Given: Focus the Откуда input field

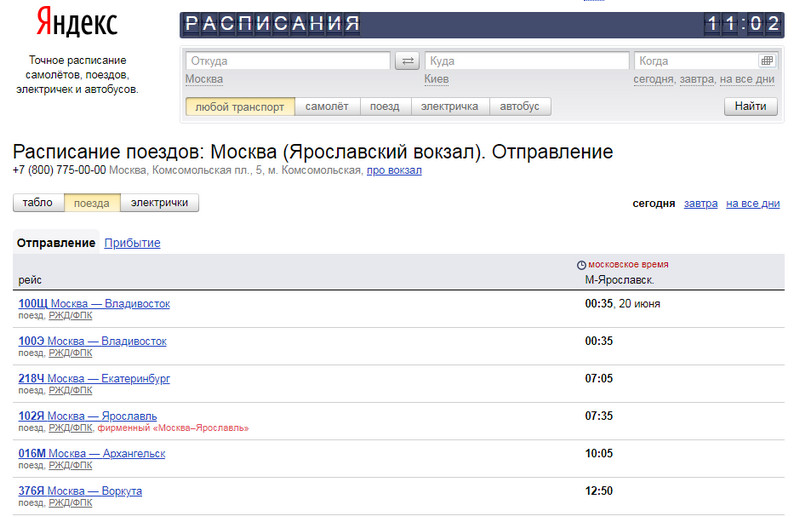Looking at the screenshot, I should (288, 61).
